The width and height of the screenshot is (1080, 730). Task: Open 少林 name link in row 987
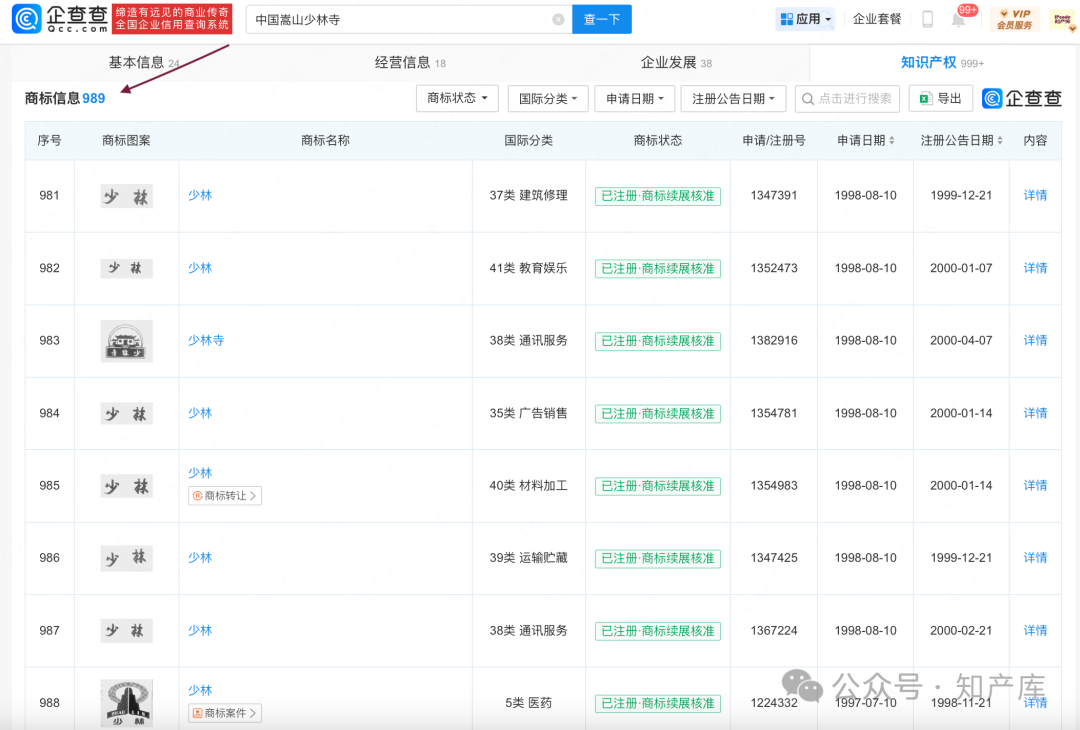[x=200, y=630]
